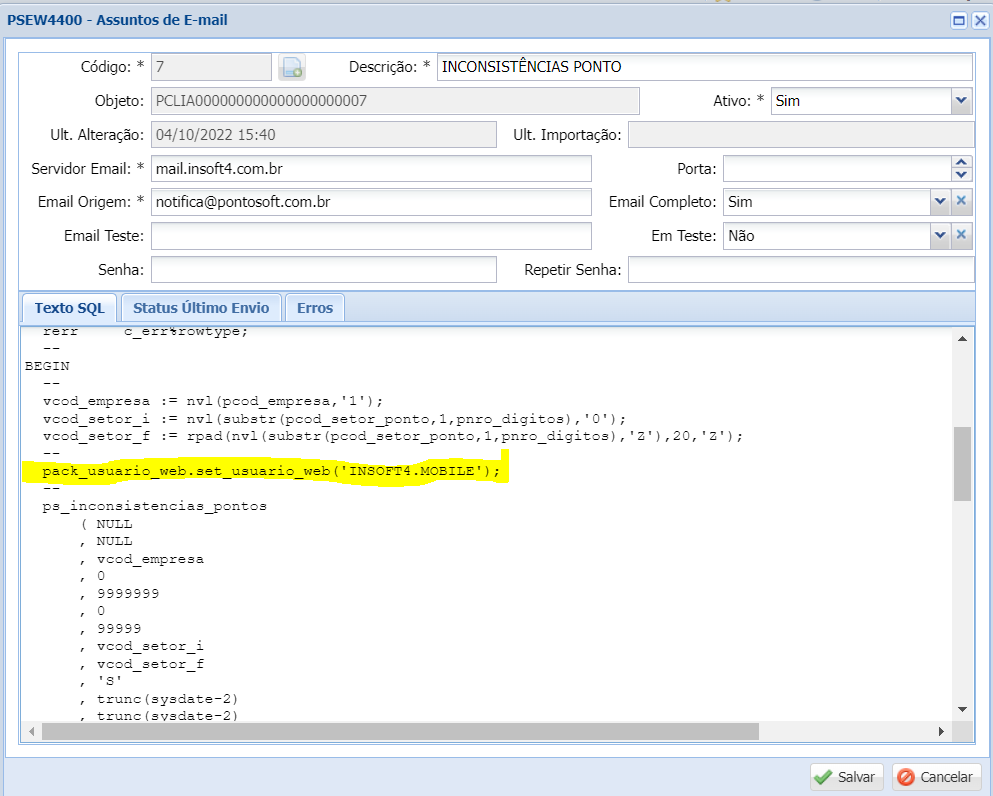Click the SQL editor vertical scrollbar thumb
The width and height of the screenshot is (993, 796).
[x=962, y=464]
